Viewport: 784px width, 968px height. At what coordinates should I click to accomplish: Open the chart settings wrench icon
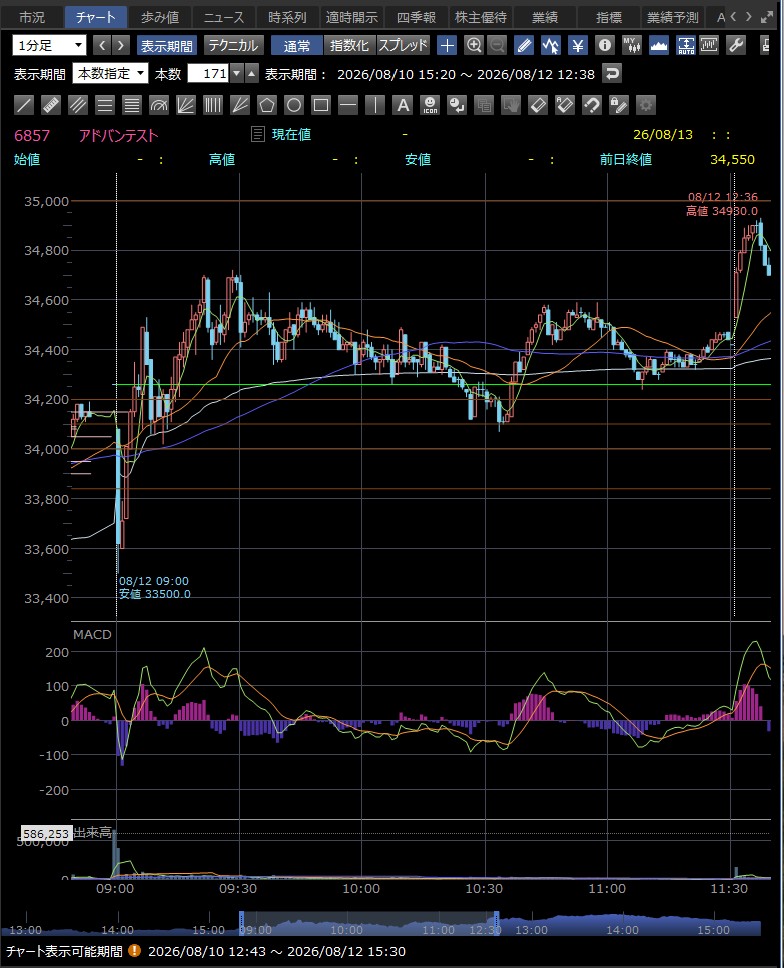coord(735,45)
